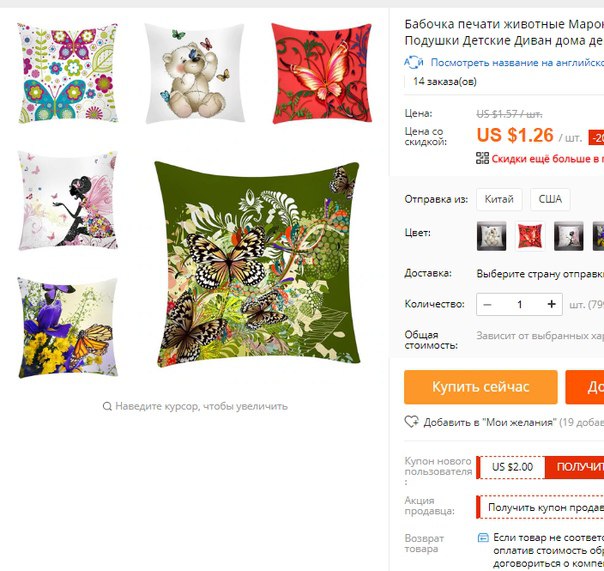Open the Выберите страну отправки delivery selector
The height and width of the screenshot is (571, 604).
pos(540,274)
